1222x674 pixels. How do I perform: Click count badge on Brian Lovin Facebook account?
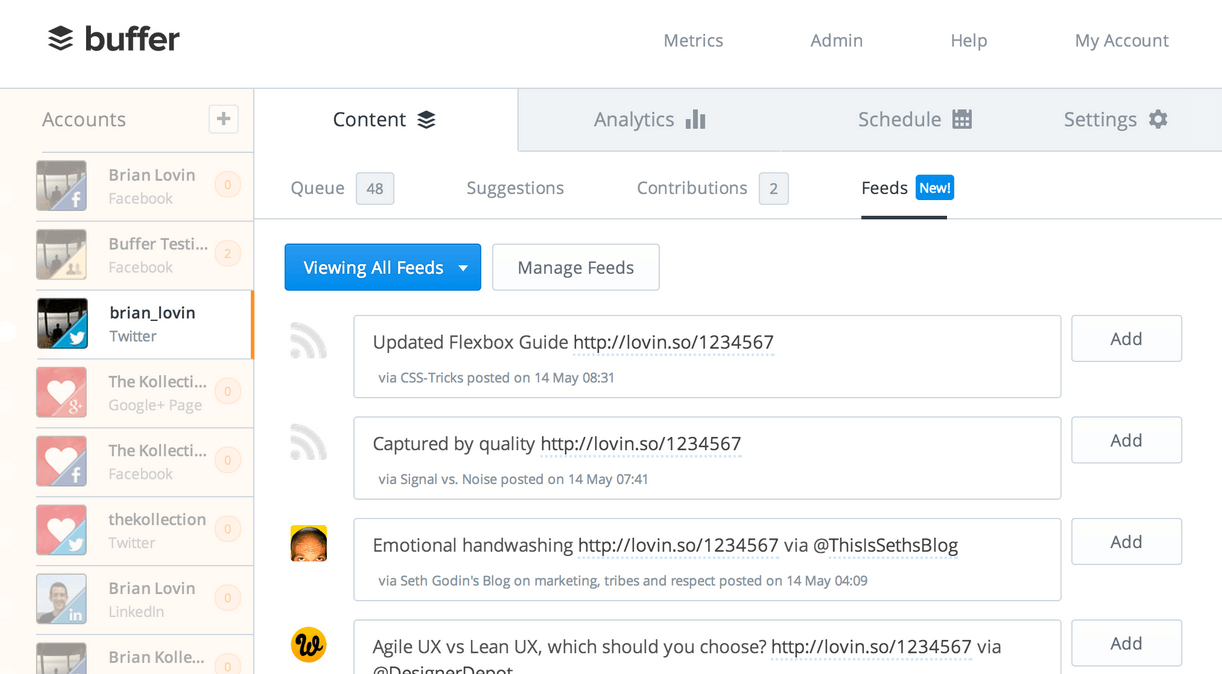(228, 185)
